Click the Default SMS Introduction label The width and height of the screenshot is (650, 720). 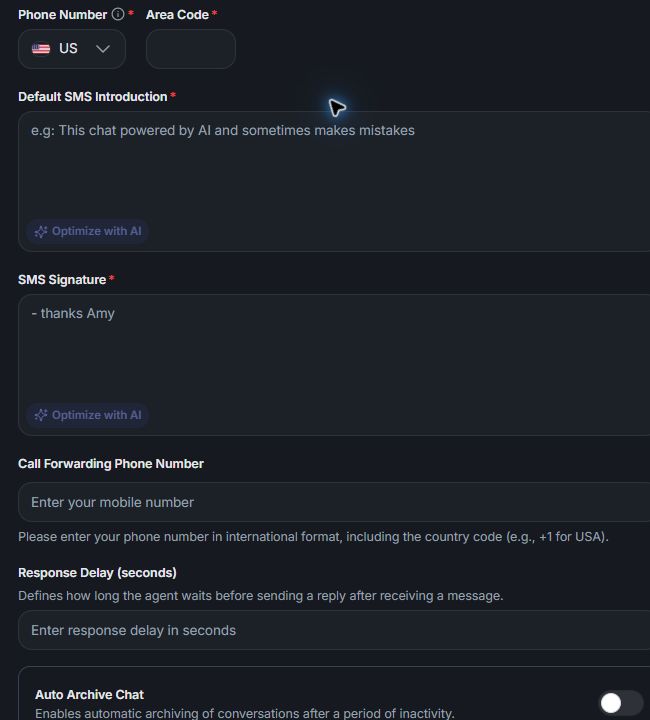click(x=93, y=97)
